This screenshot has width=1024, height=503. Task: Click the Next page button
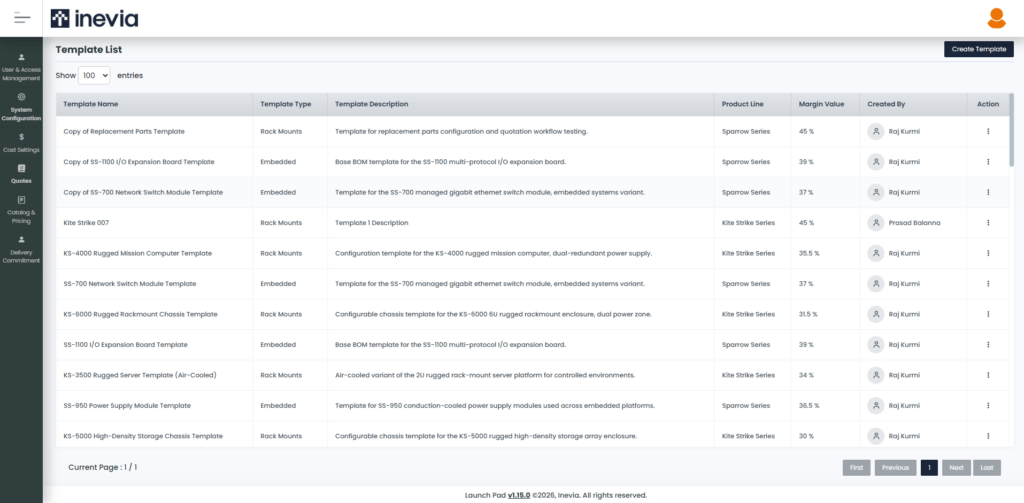(x=956, y=468)
